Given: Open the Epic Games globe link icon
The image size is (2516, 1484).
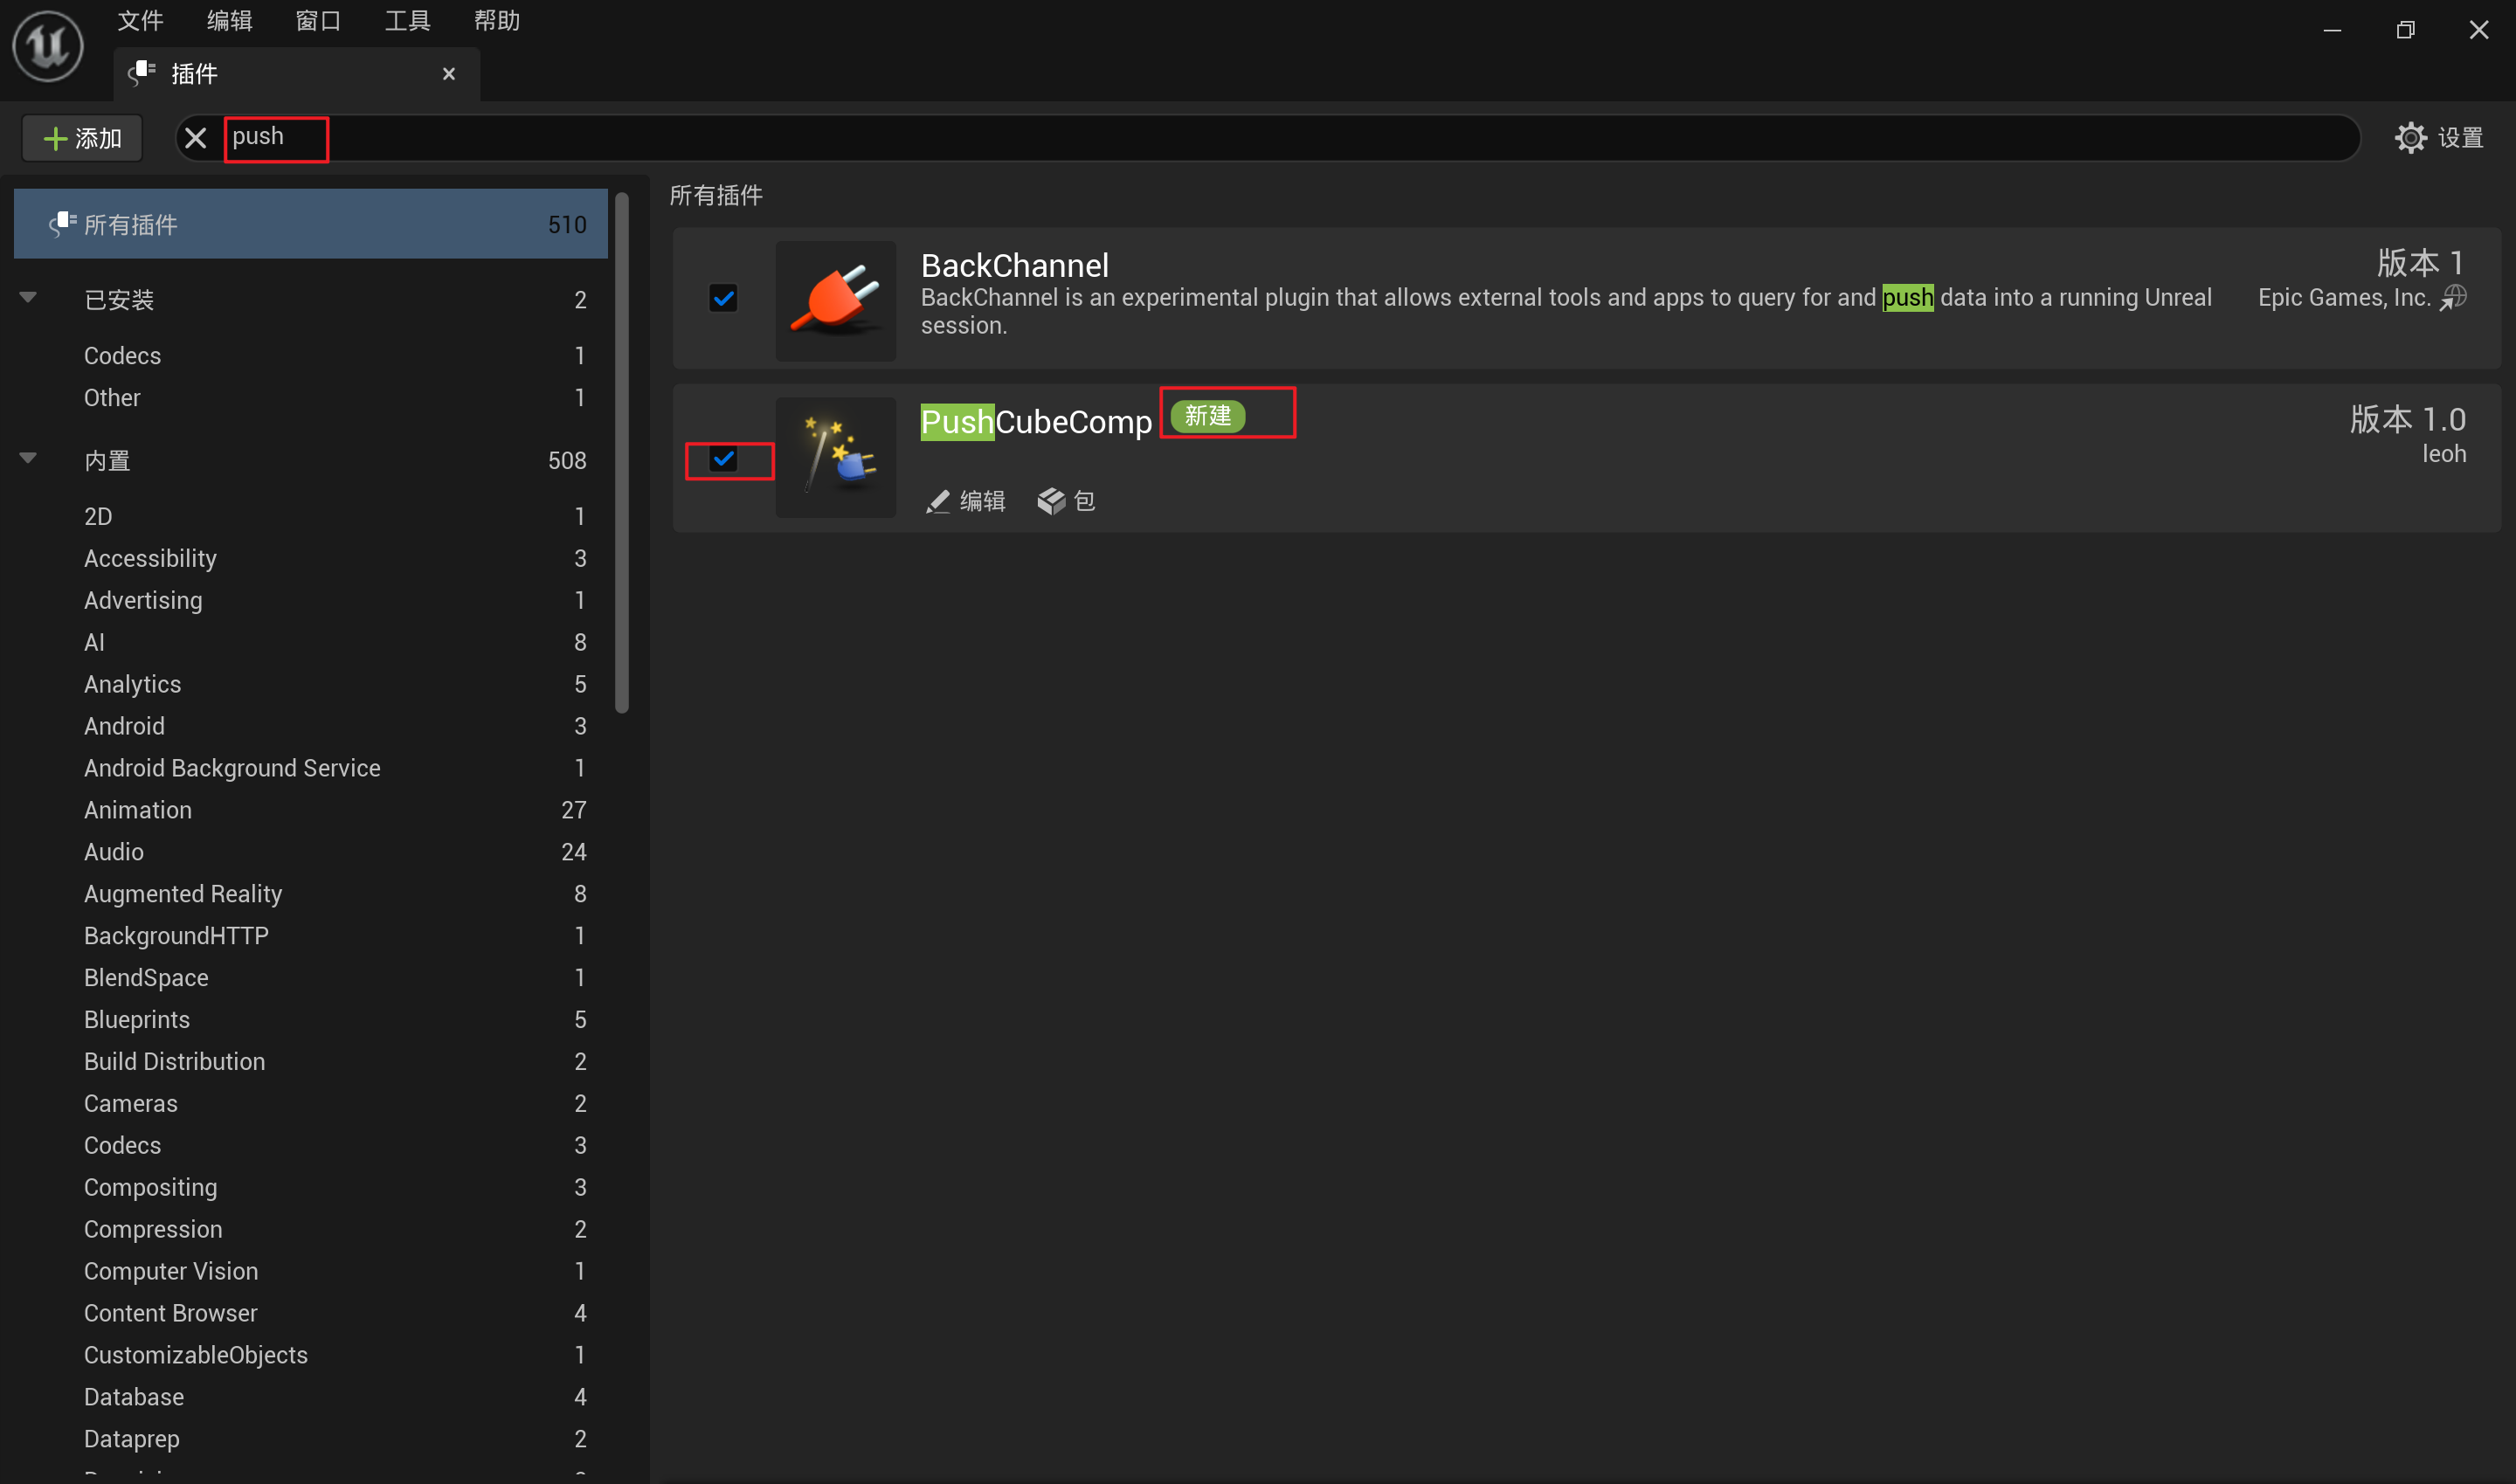Looking at the screenshot, I should (2453, 298).
